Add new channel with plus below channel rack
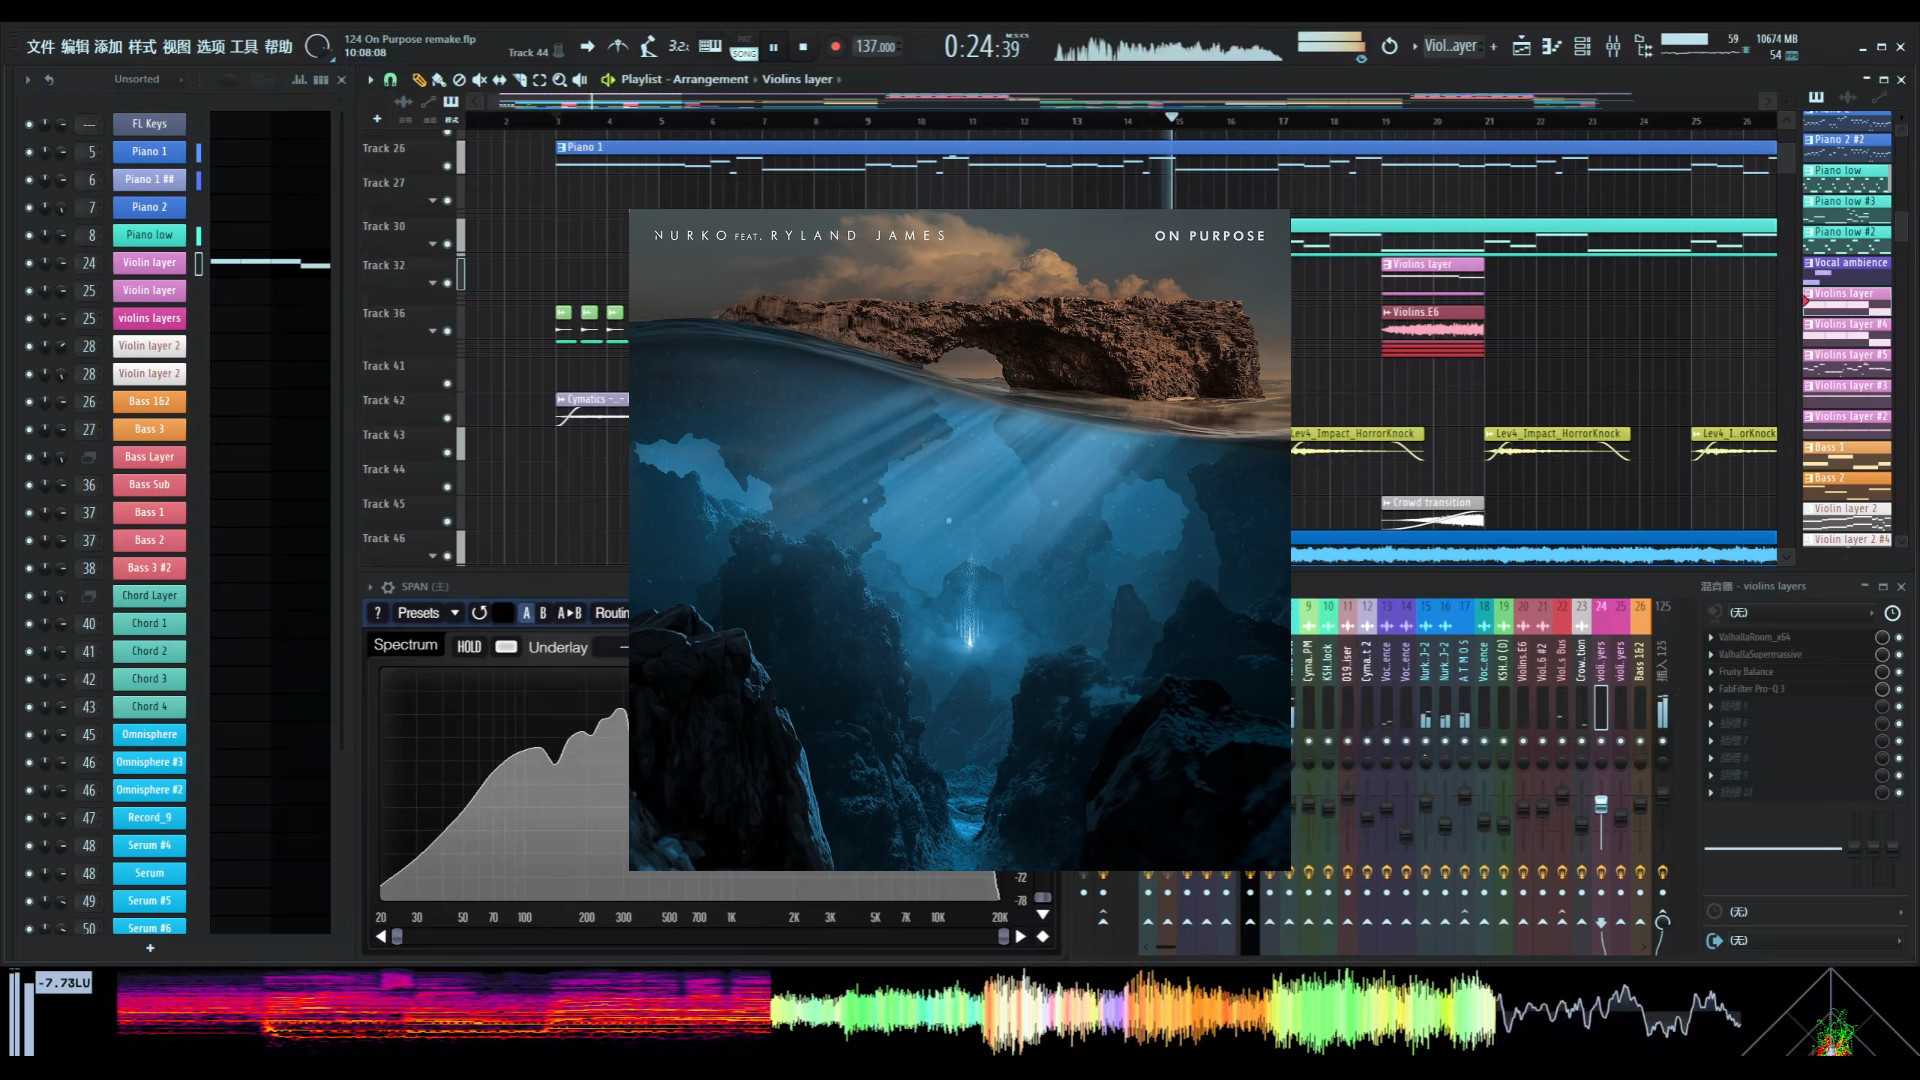The height and width of the screenshot is (1080, 1920). pos(150,948)
